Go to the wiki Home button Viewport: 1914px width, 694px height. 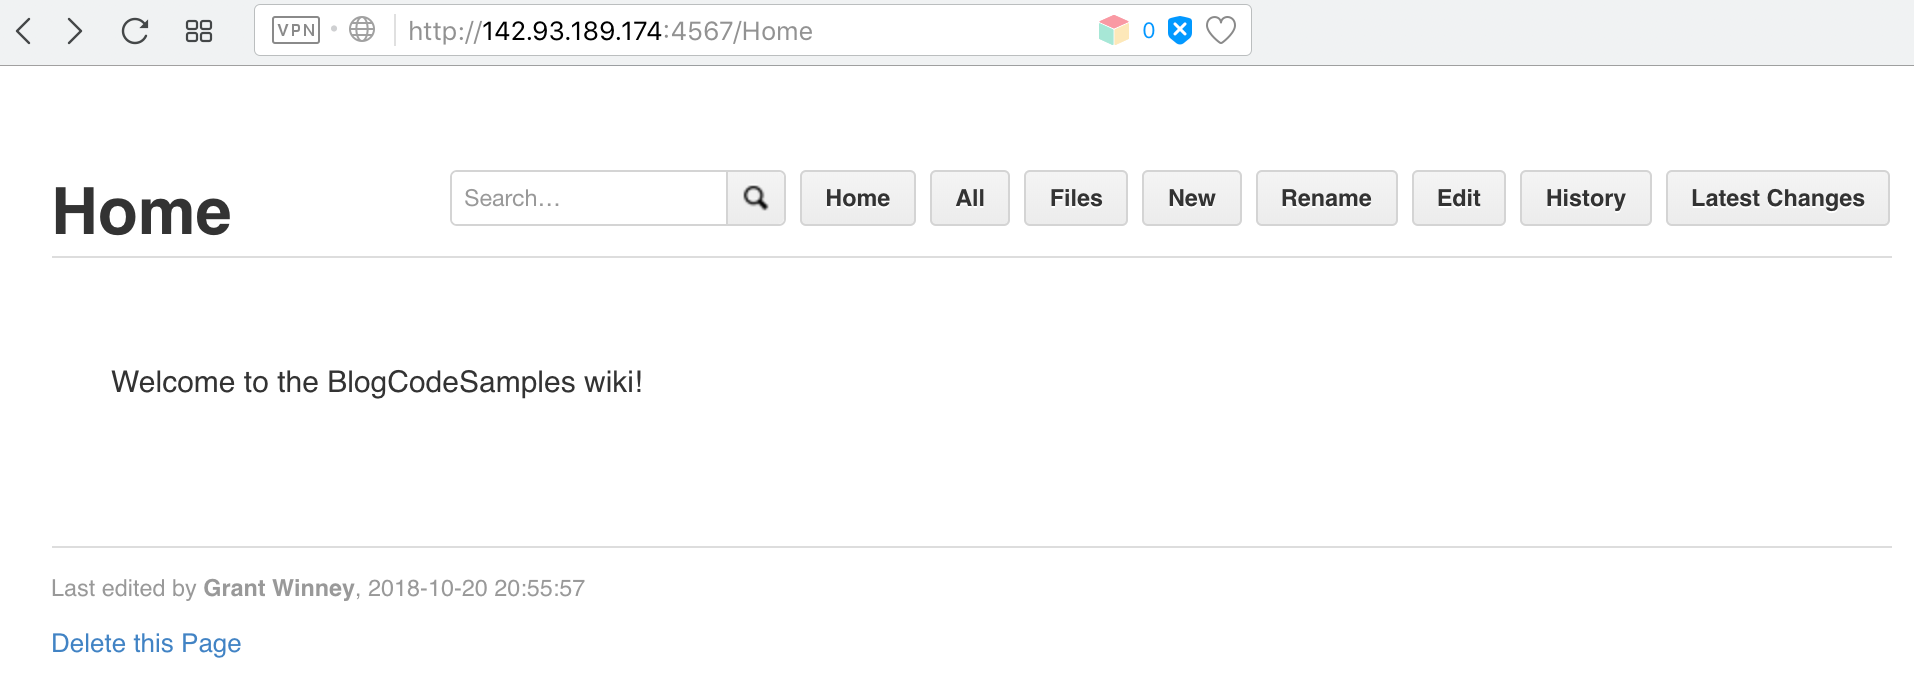coord(857,198)
